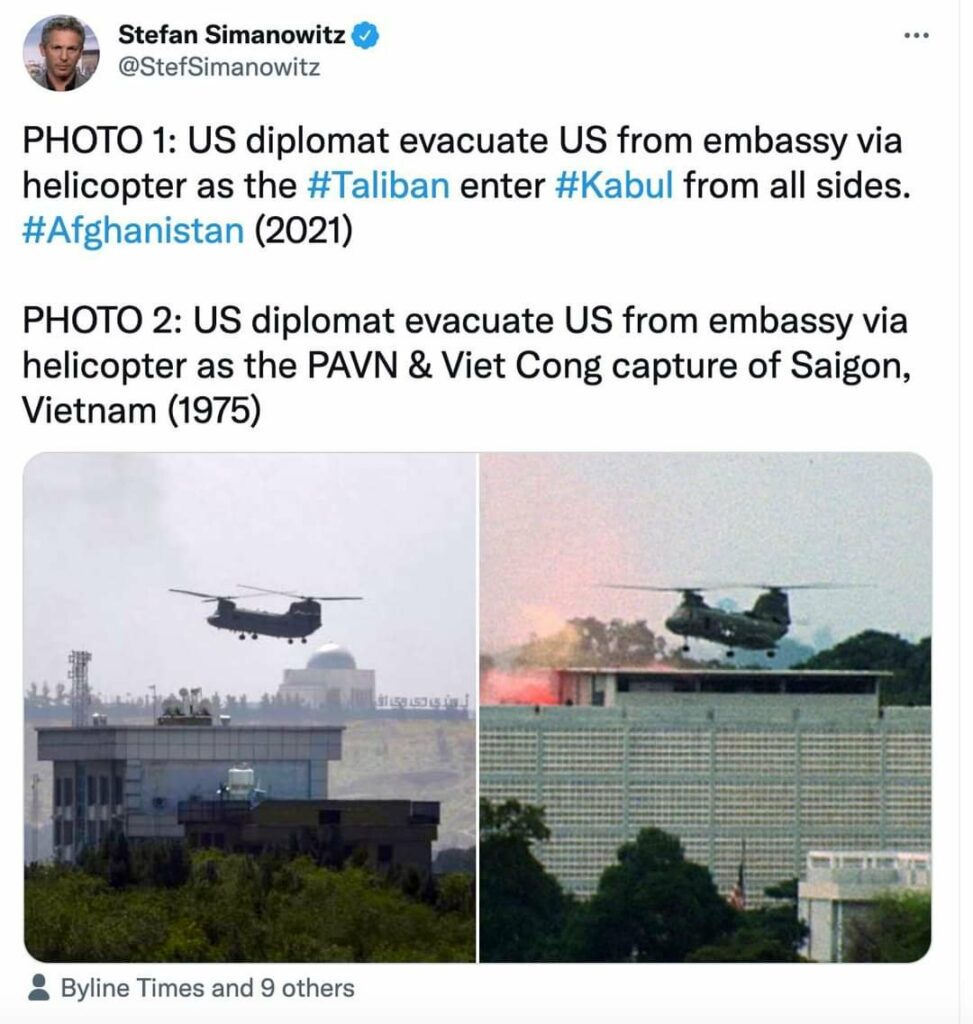The height and width of the screenshot is (1024, 973).
Task: Click the helicopter in the right photo
Action: tap(728, 617)
